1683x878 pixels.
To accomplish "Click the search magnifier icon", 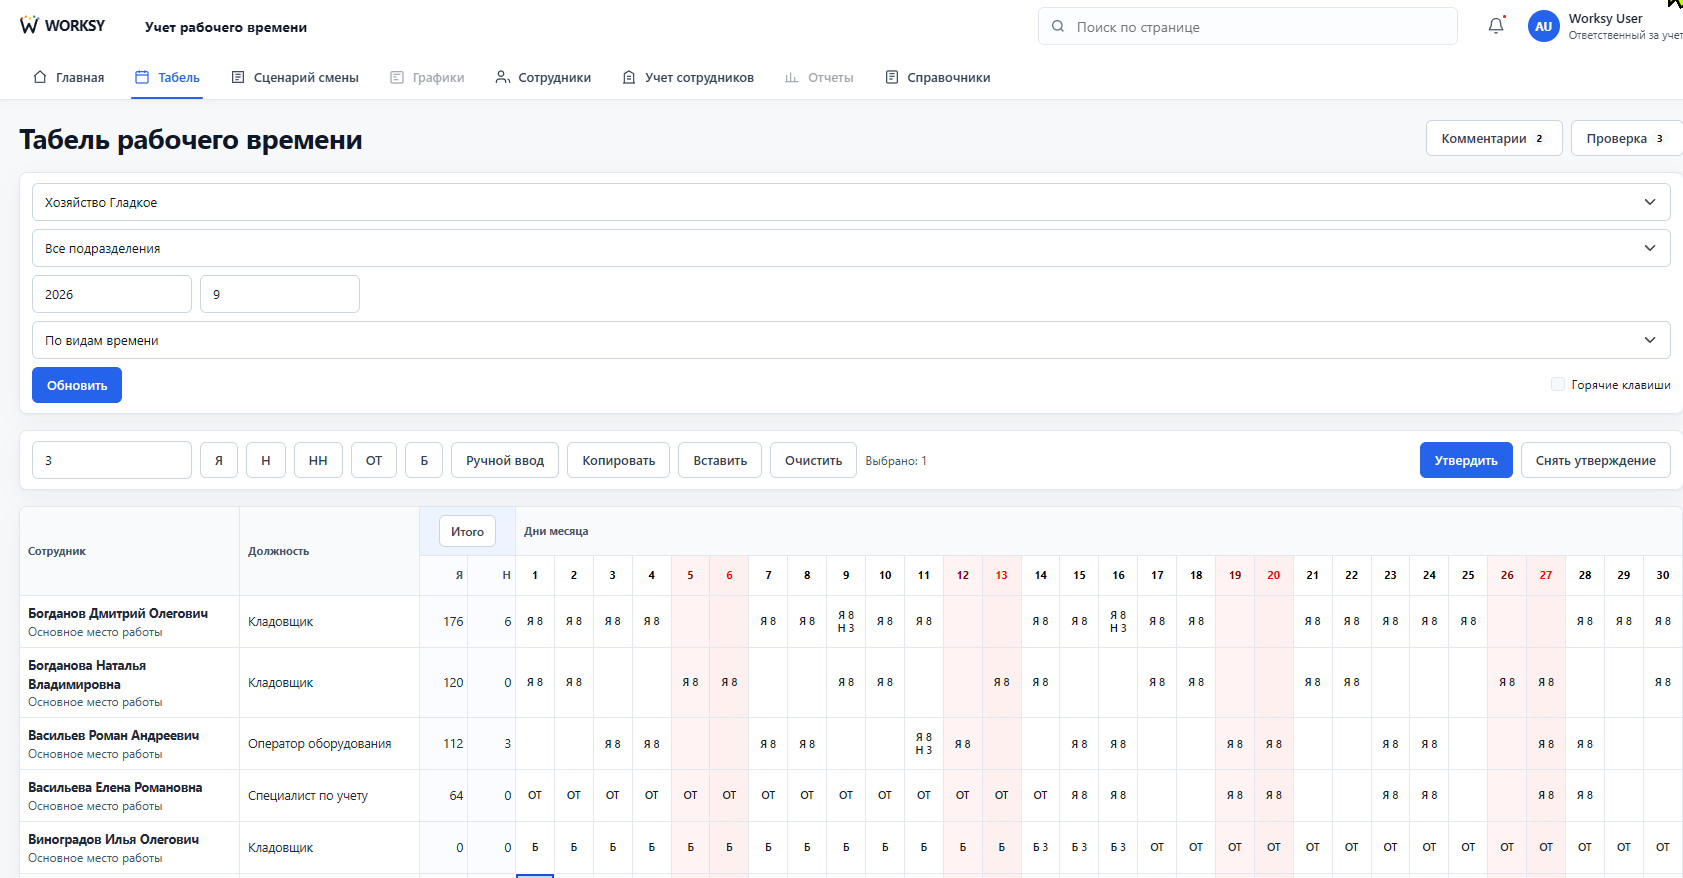I will pos(1058,27).
